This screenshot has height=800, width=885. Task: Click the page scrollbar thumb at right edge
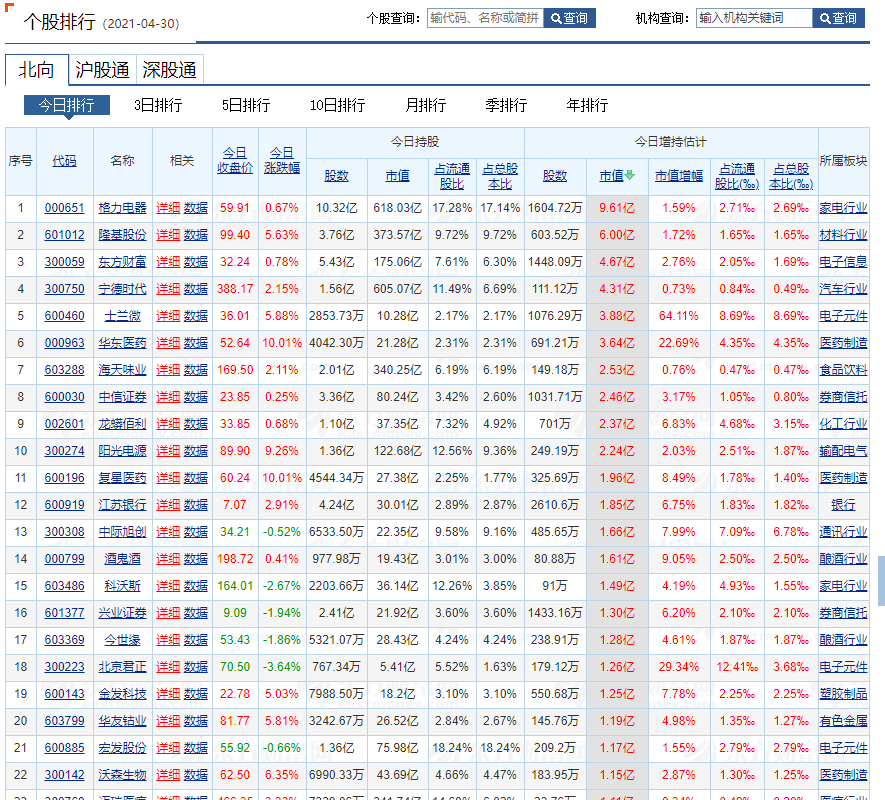click(882, 580)
